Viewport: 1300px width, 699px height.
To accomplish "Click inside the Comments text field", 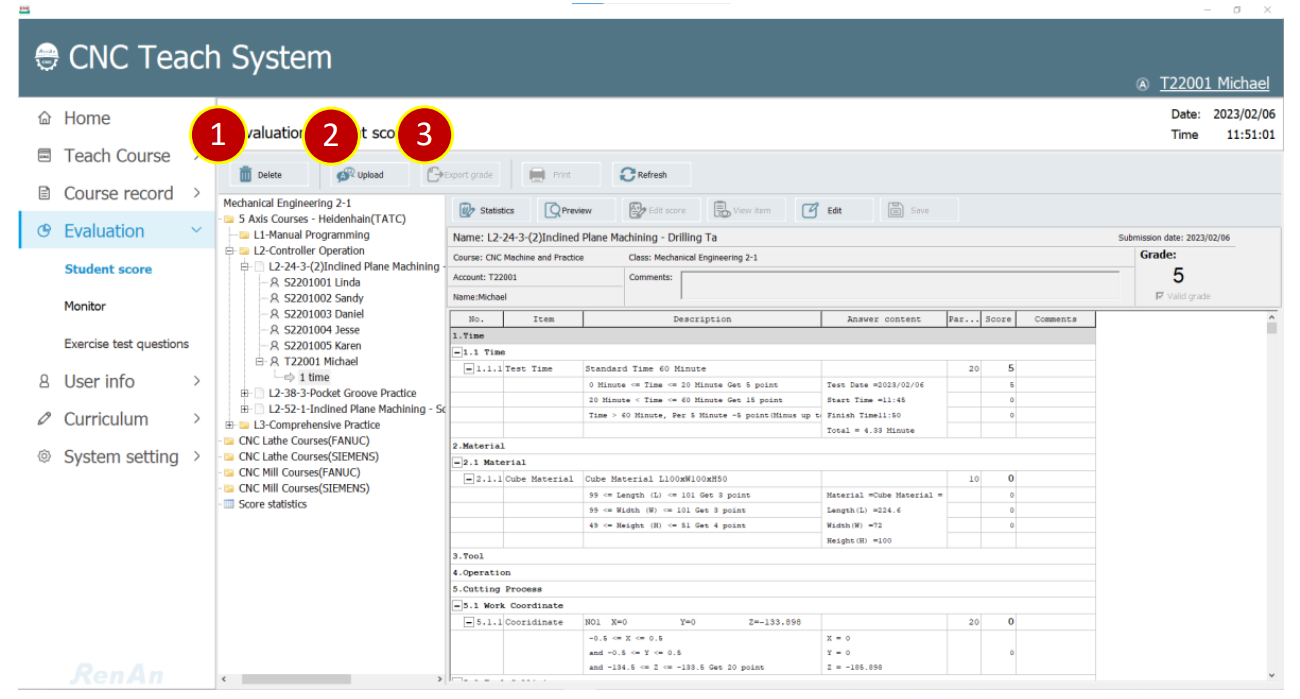I will click(901, 285).
